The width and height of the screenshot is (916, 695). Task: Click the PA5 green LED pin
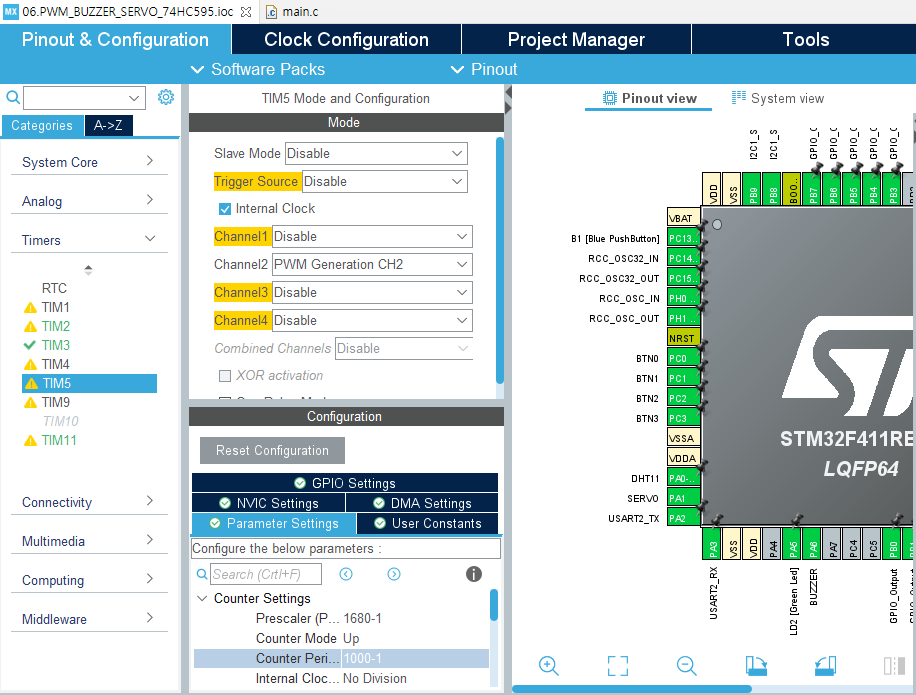click(x=793, y=544)
